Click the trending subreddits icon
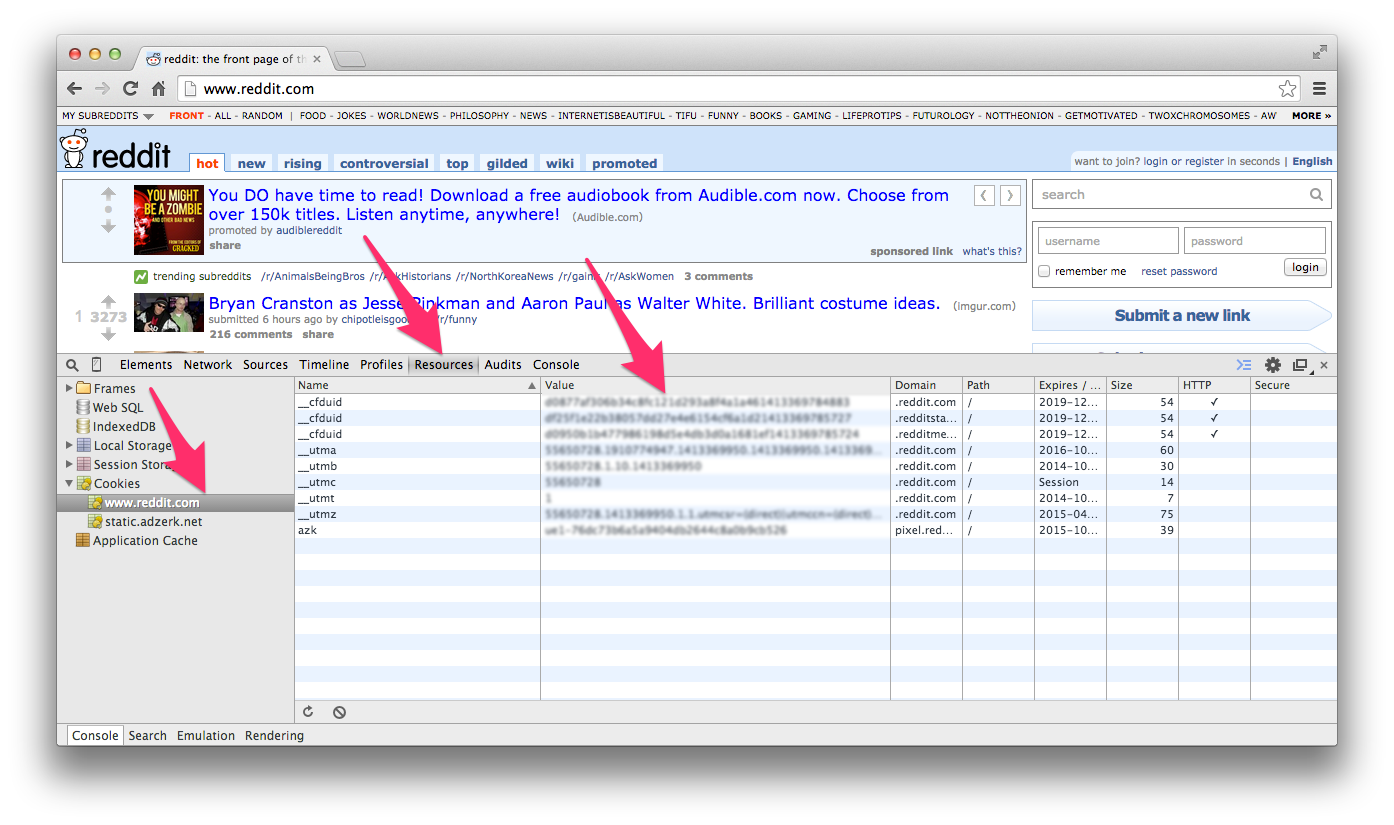The width and height of the screenshot is (1394, 825). pos(141,276)
